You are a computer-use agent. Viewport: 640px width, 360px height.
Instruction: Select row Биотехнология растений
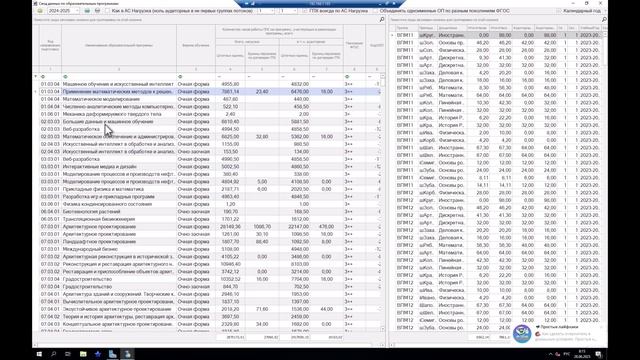(x=210, y=211)
